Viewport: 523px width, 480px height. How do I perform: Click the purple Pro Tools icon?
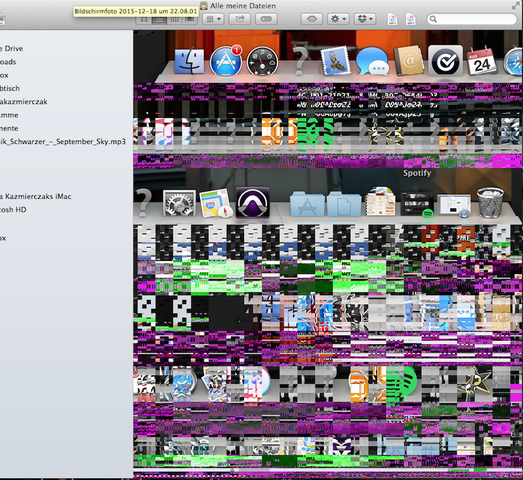pos(252,203)
